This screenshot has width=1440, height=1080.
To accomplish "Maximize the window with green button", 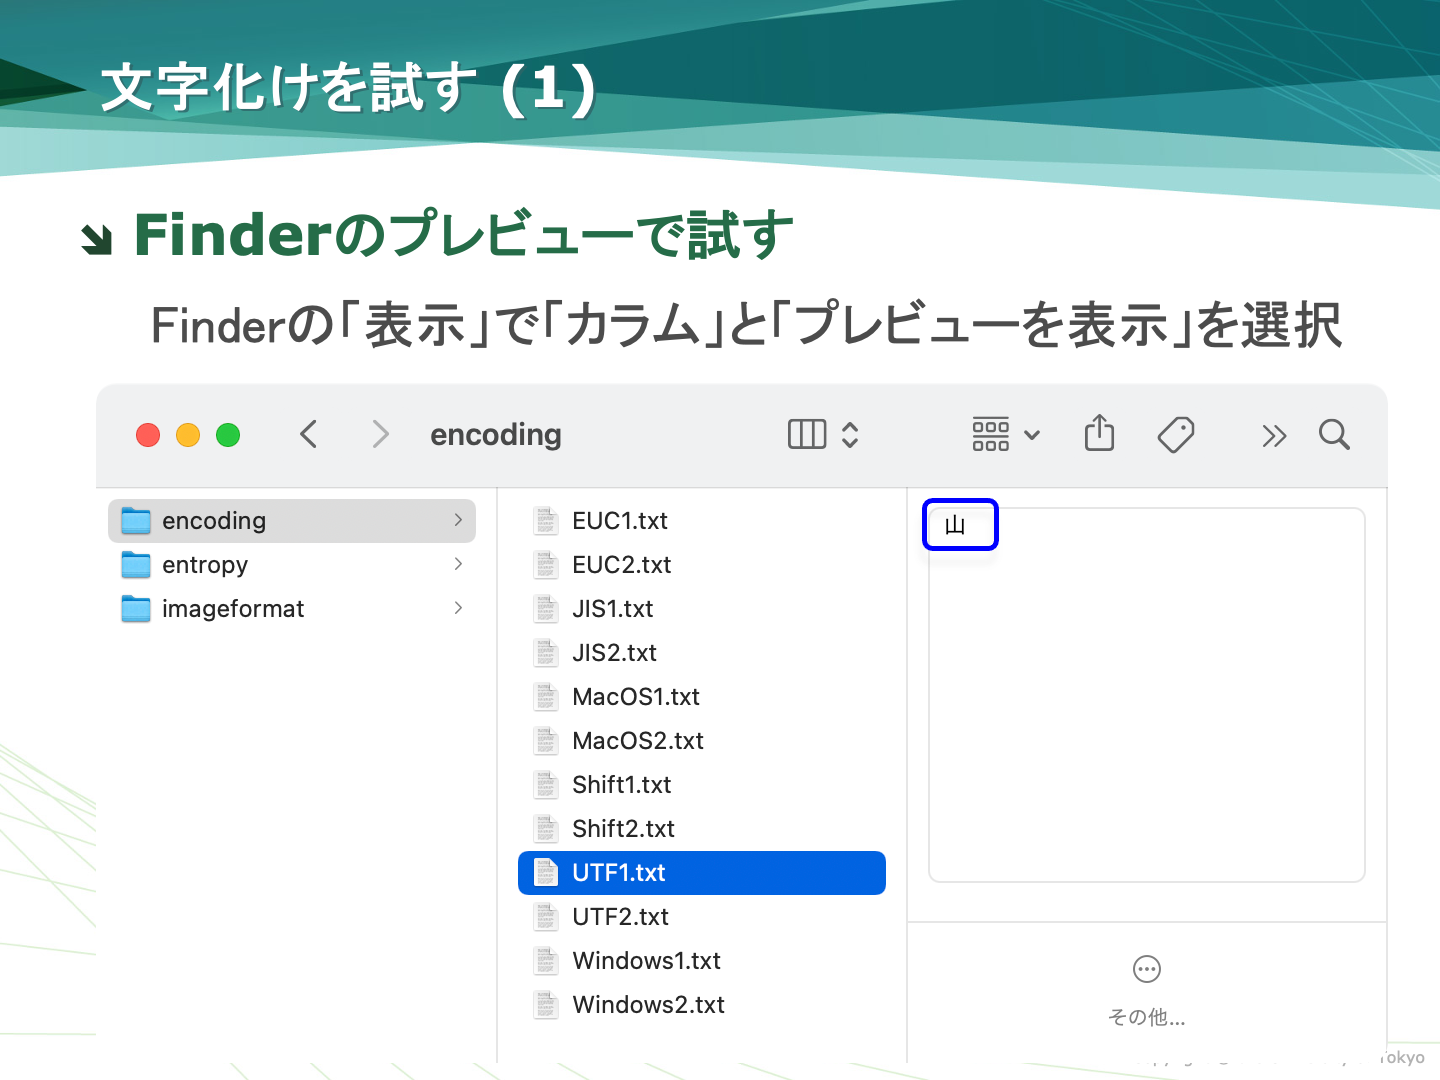I will coord(228,435).
